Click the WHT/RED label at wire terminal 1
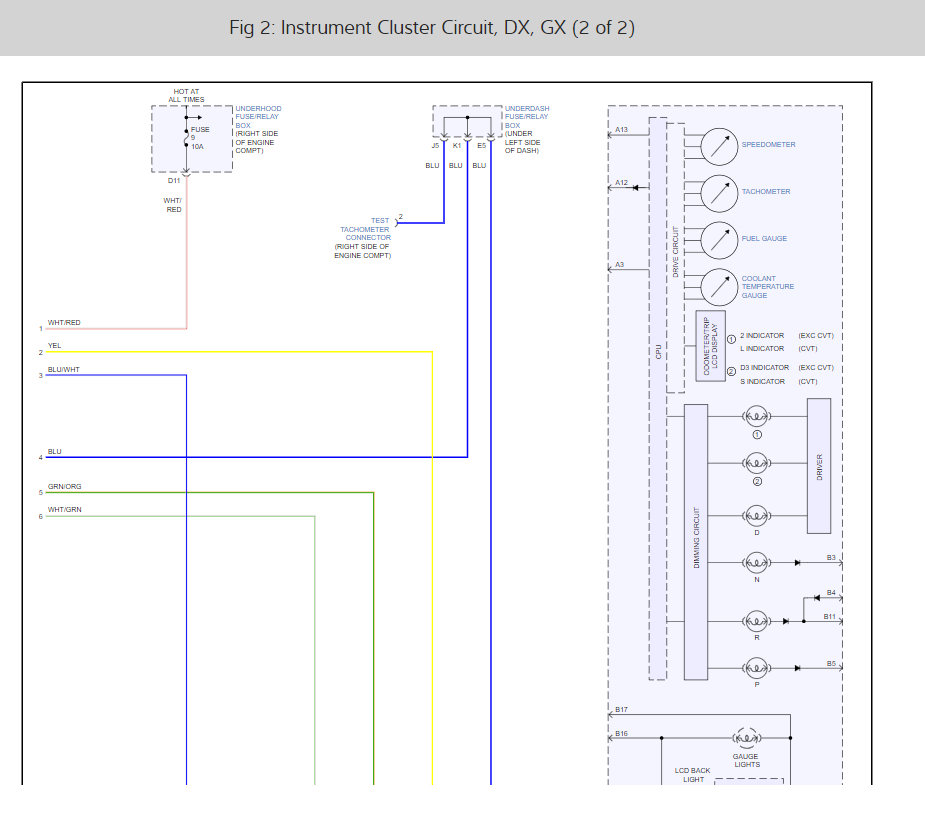 click(64, 323)
